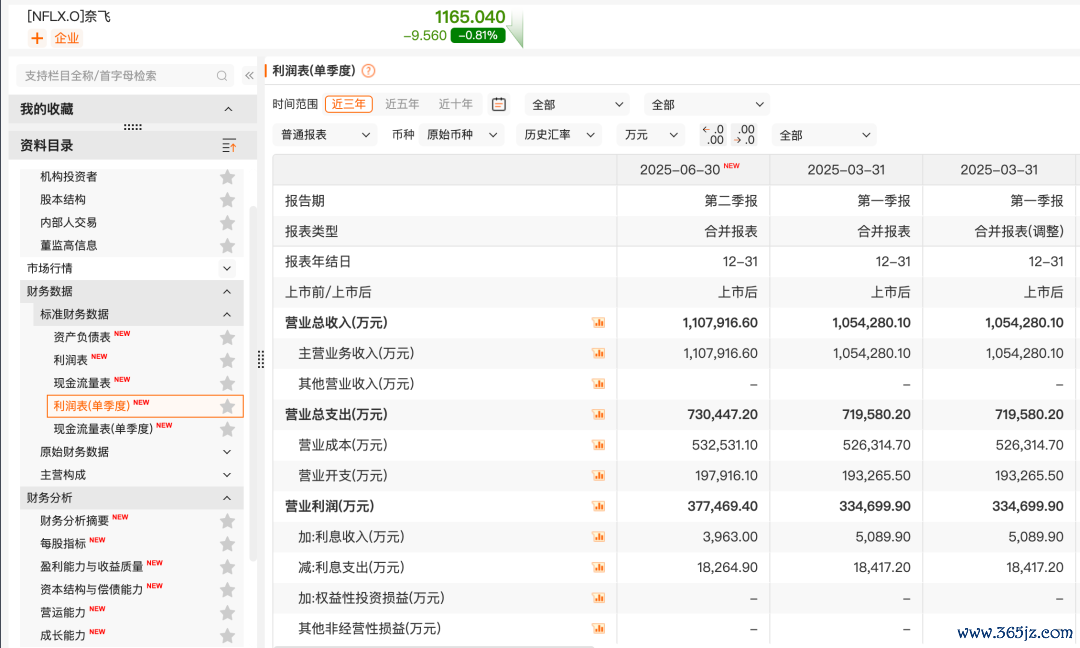Click the 2025-06-30 column header
The height and width of the screenshot is (648, 1080).
tap(693, 169)
